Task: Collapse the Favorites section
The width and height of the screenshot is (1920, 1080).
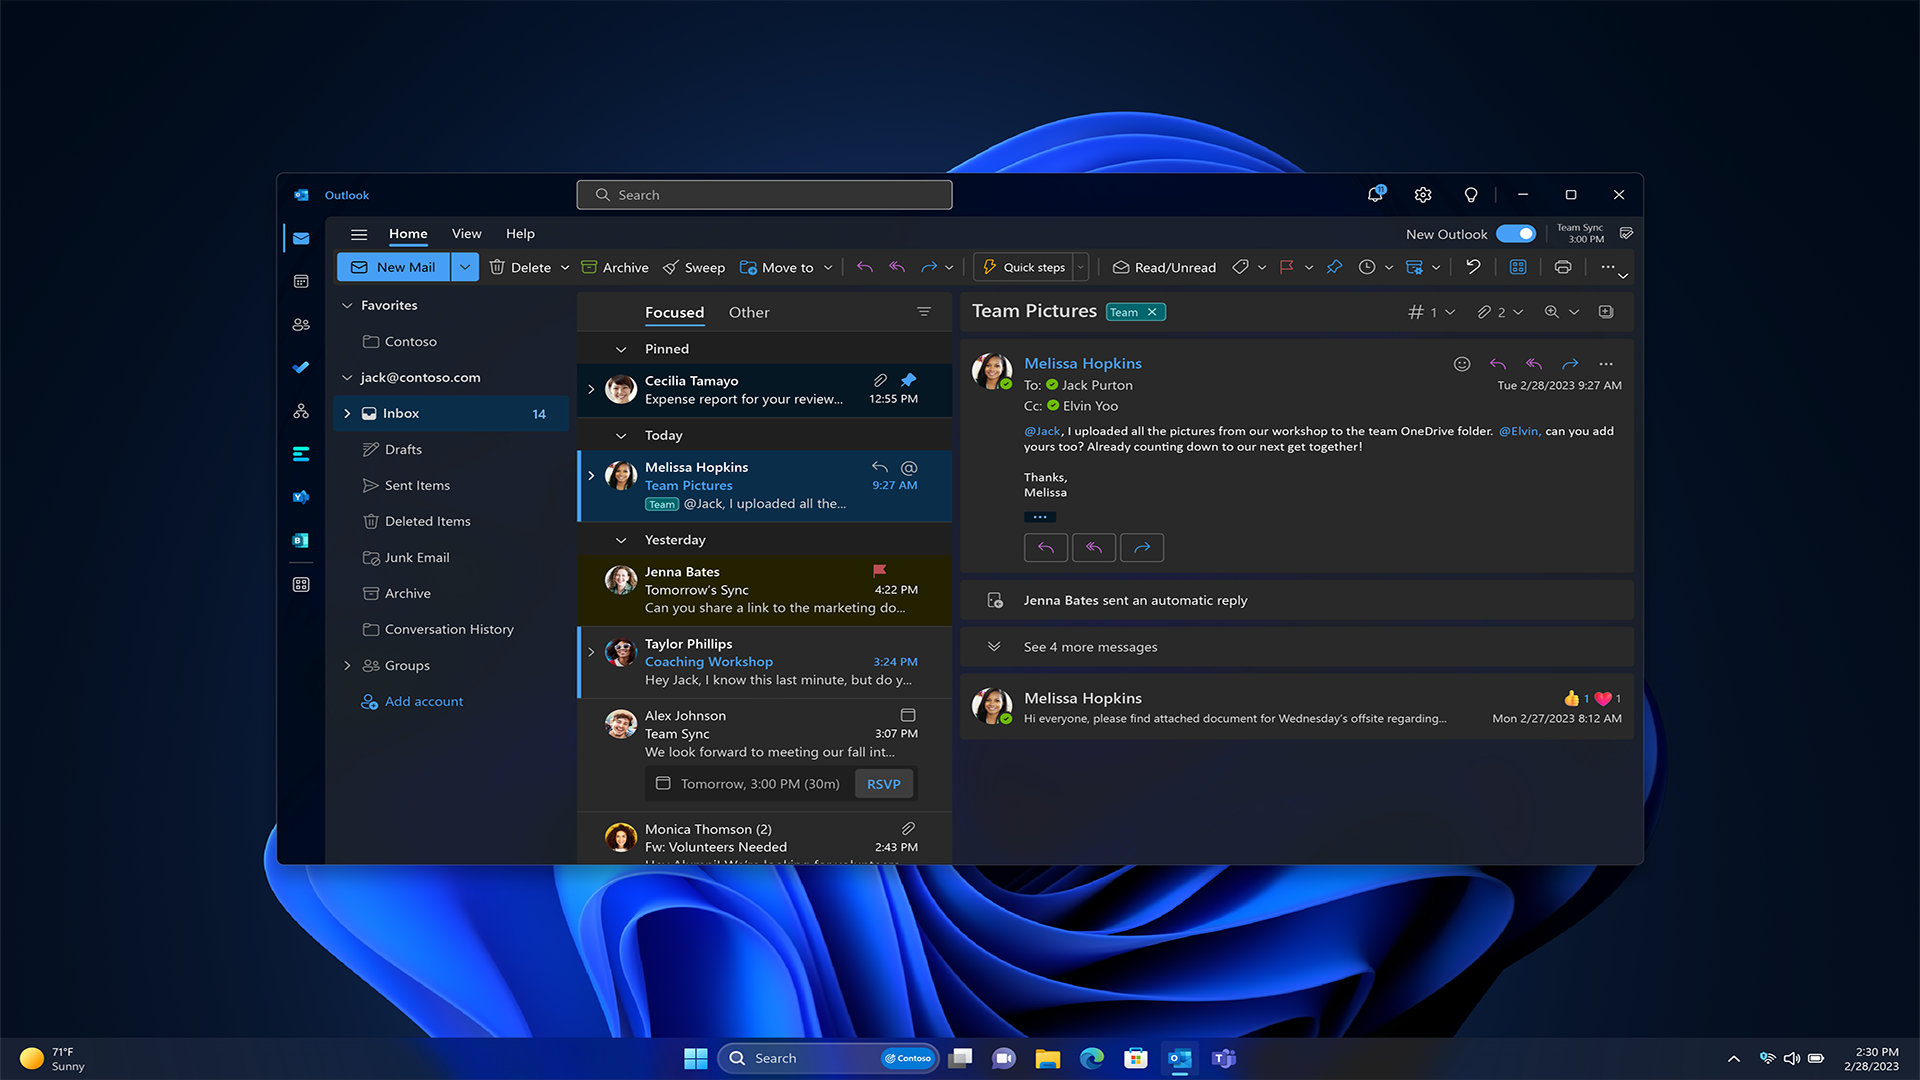Action: tap(347, 306)
